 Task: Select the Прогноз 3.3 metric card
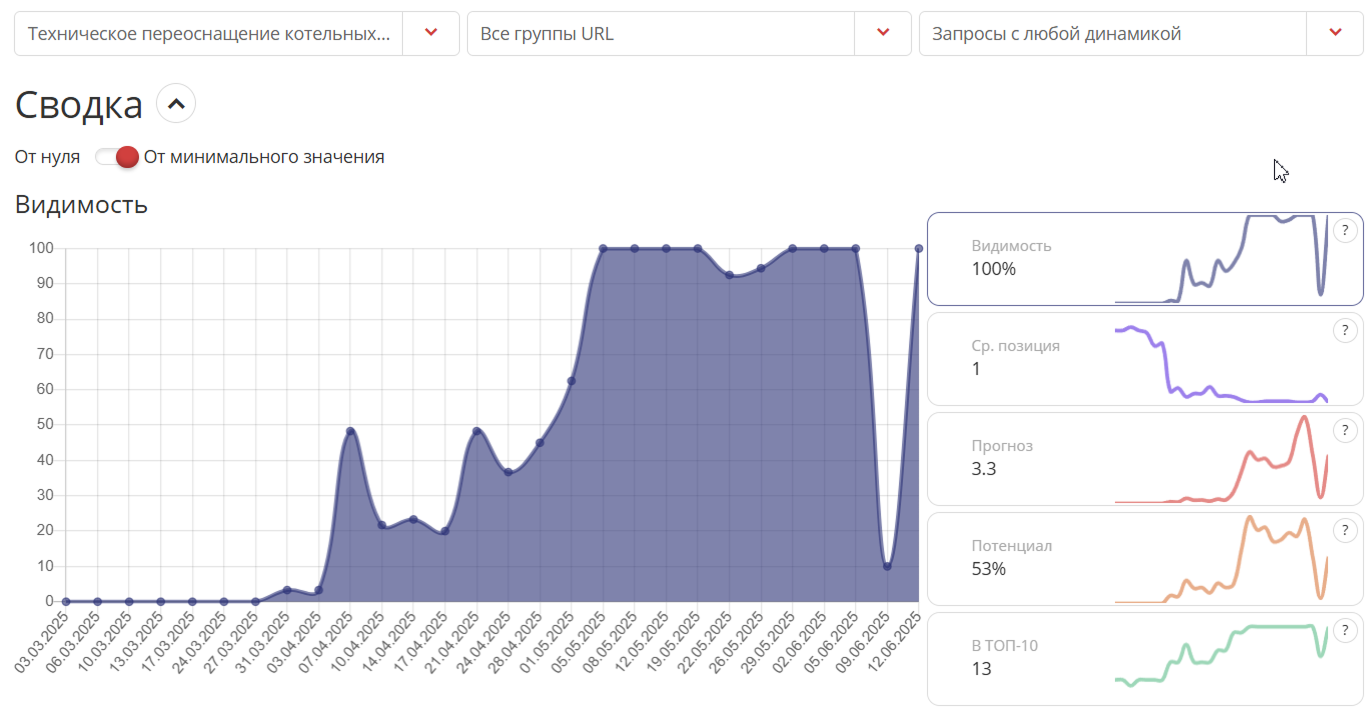pos(1145,458)
